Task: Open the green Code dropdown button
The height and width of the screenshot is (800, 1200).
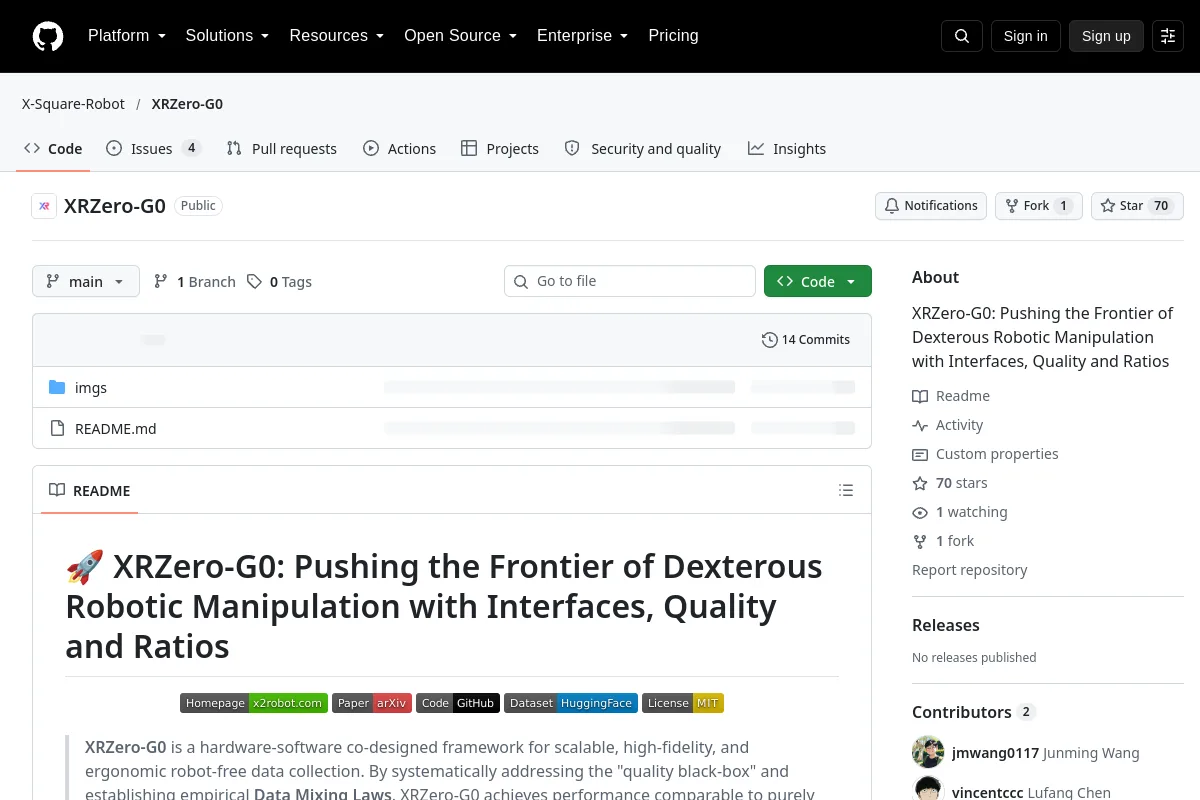Action: (x=818, y=282)
